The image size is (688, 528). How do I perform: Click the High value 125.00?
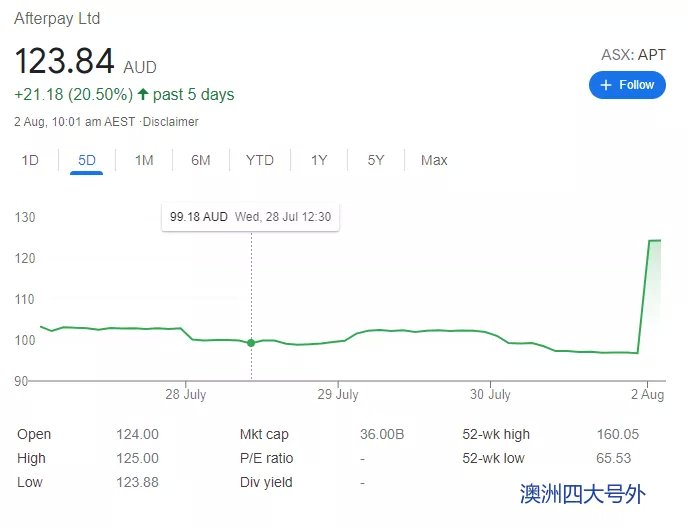click(x=137, y=458)
